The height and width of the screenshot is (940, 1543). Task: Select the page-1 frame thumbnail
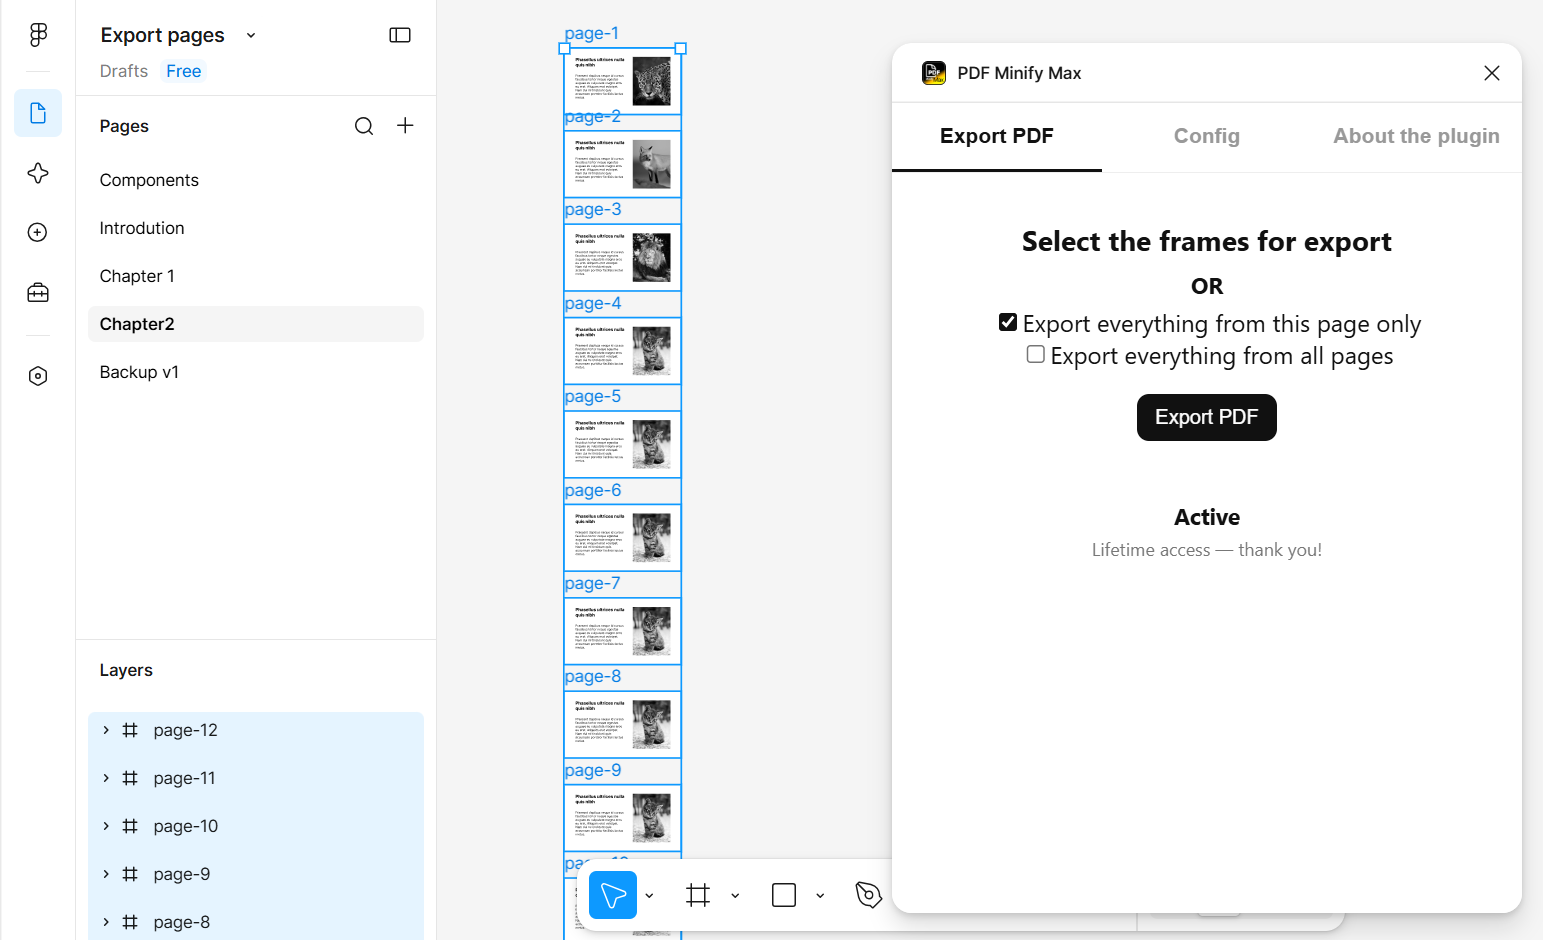click(623, 81)
